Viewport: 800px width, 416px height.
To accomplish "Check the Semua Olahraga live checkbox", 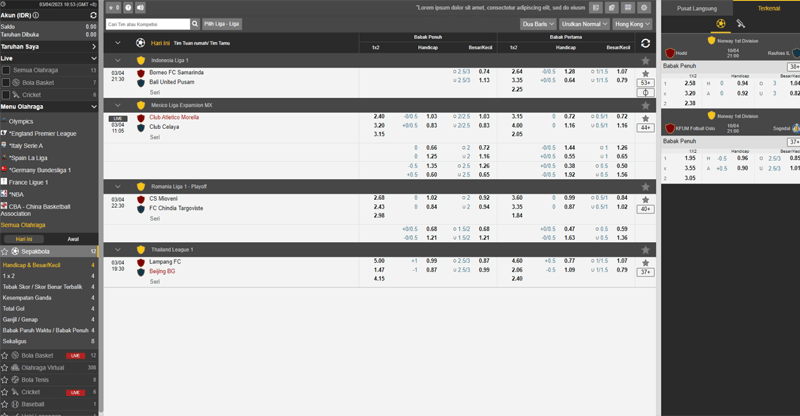I will (x=6, y=70).
